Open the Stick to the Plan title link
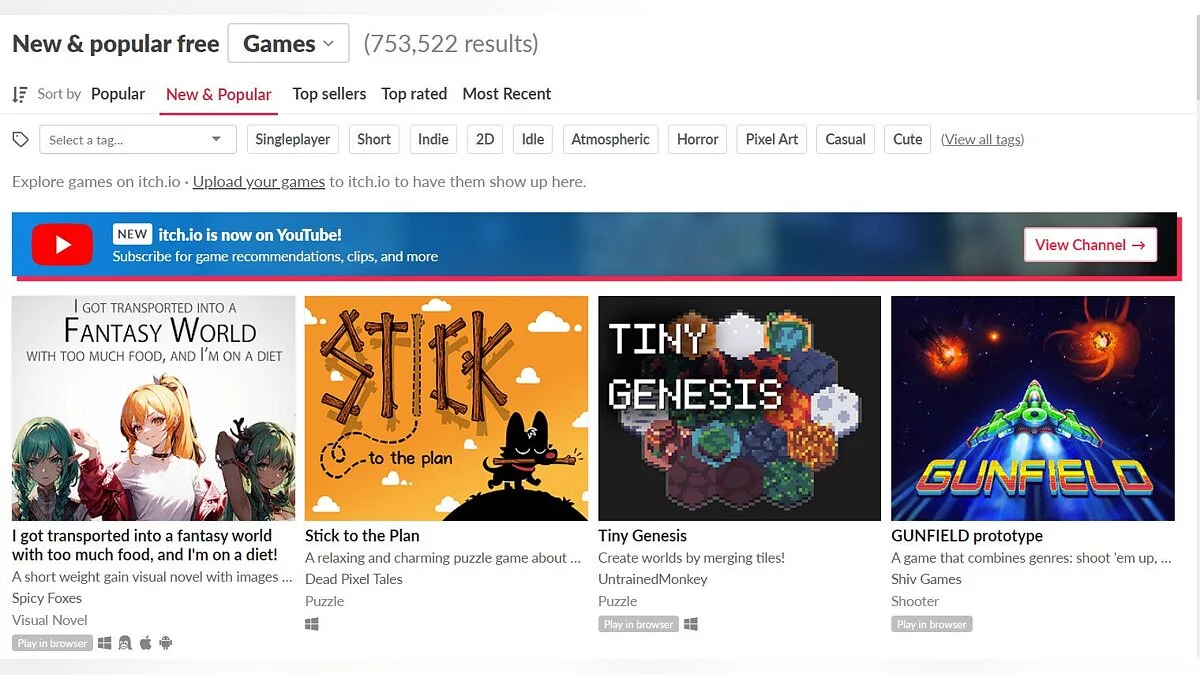Viewport: 1200px width, 675px height. point(362,536)
